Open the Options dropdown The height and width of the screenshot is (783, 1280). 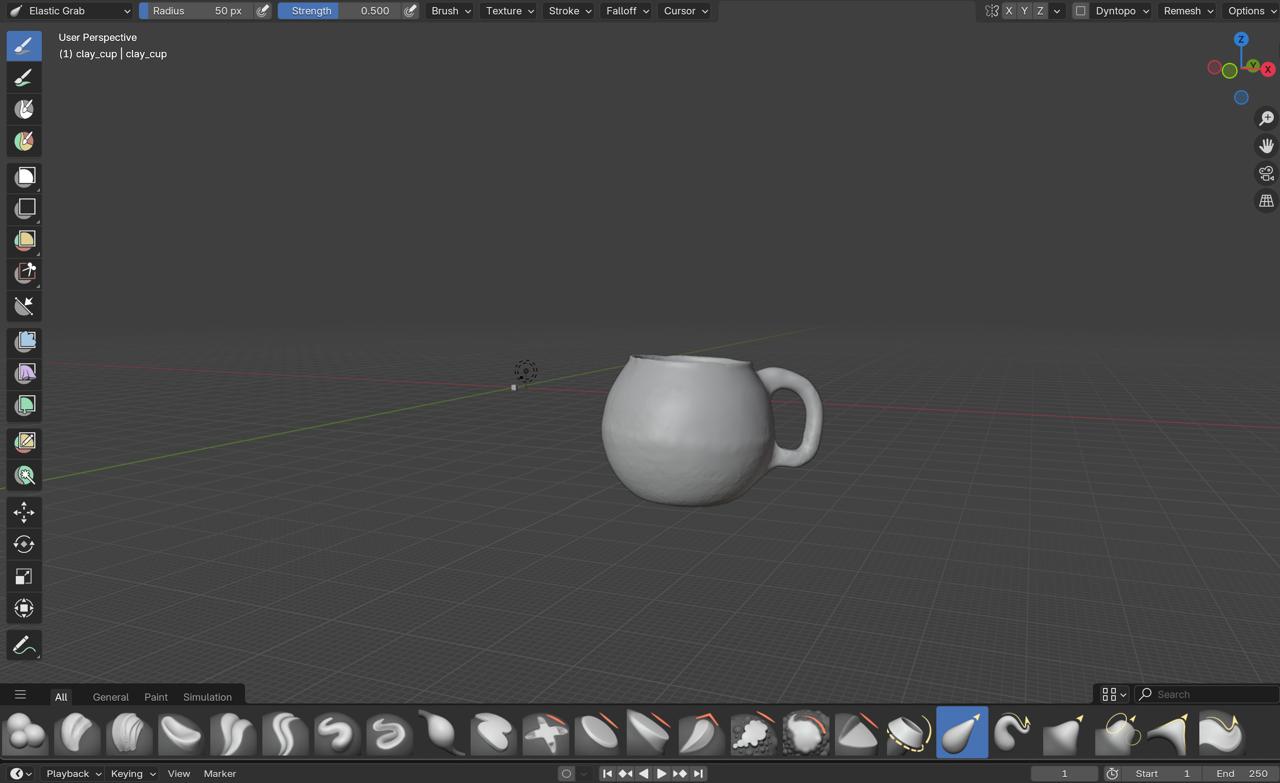[x=1251, y=11]
